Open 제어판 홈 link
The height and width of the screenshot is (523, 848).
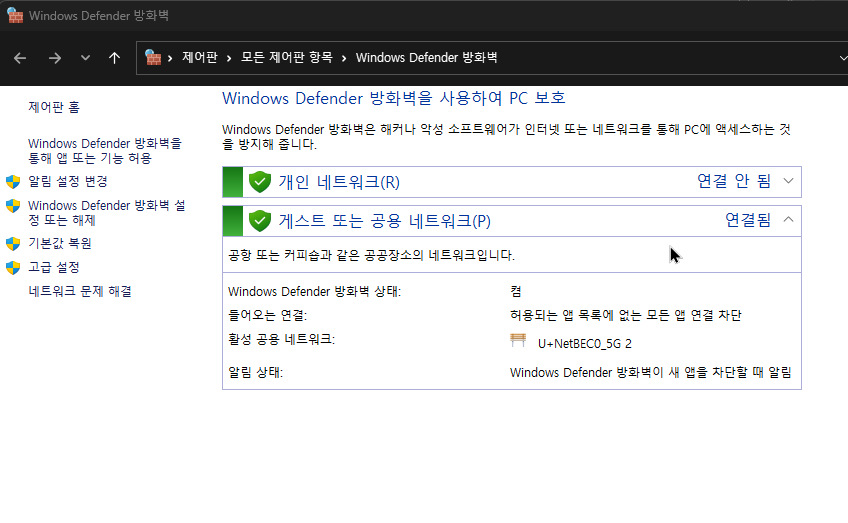tap(54, 107)
